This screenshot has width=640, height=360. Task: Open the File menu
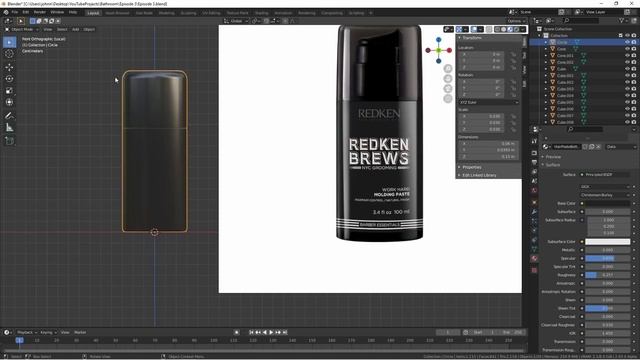pyautogui.click(x=15, y=12)
